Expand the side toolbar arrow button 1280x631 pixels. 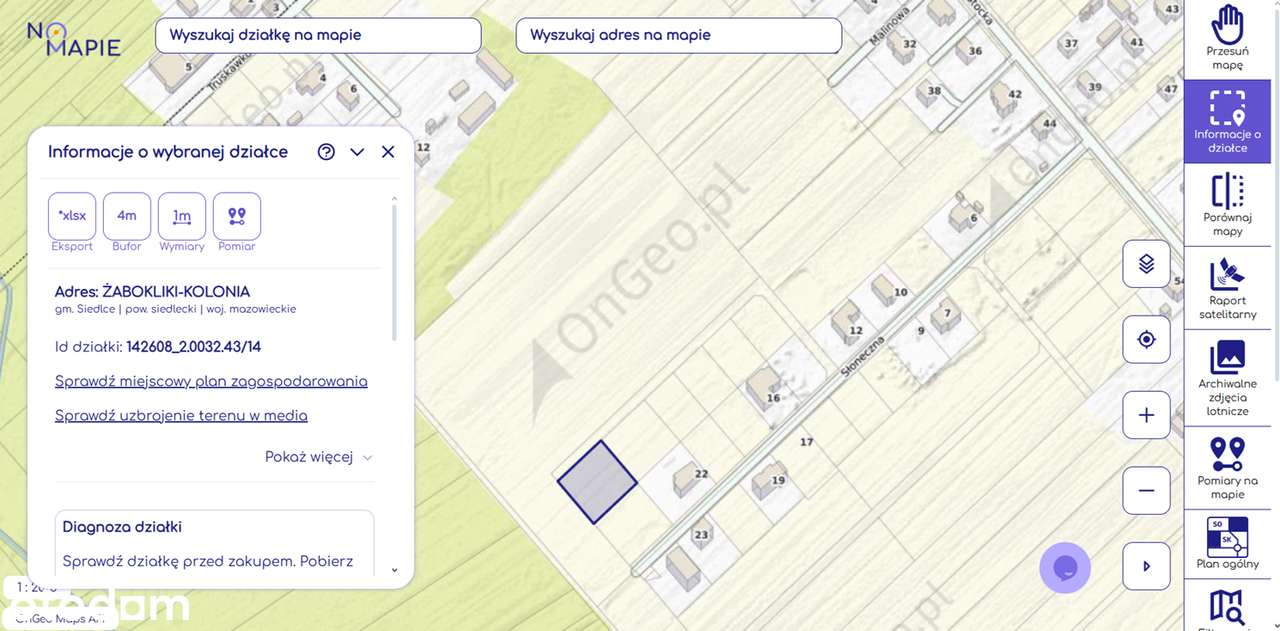1146,566
